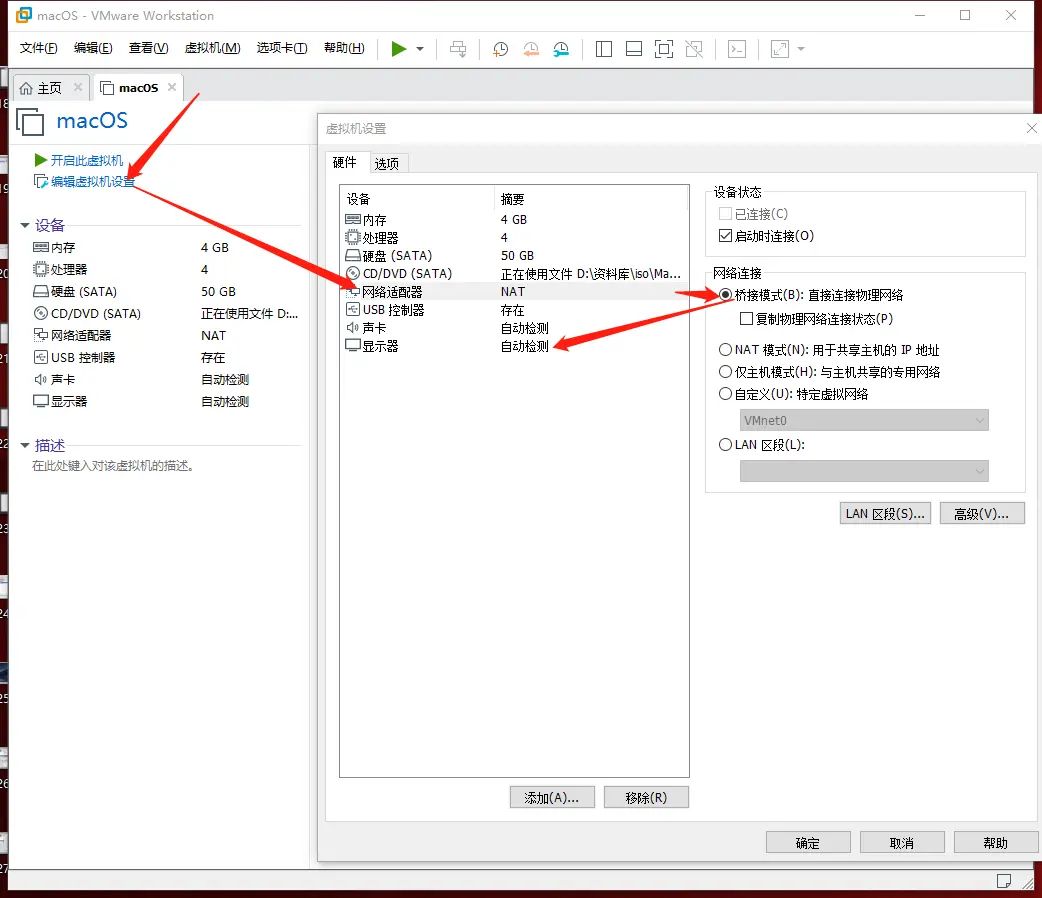
Task: Open the power options dropdown arrow beside play
Action: pos(420,49)
